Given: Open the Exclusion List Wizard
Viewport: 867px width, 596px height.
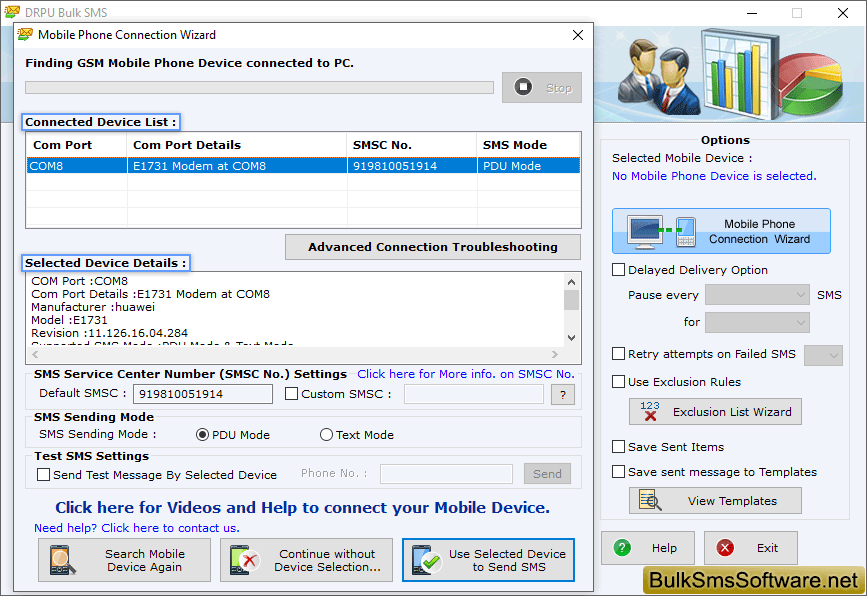Looking at the screenshot, I should (715, 411).
